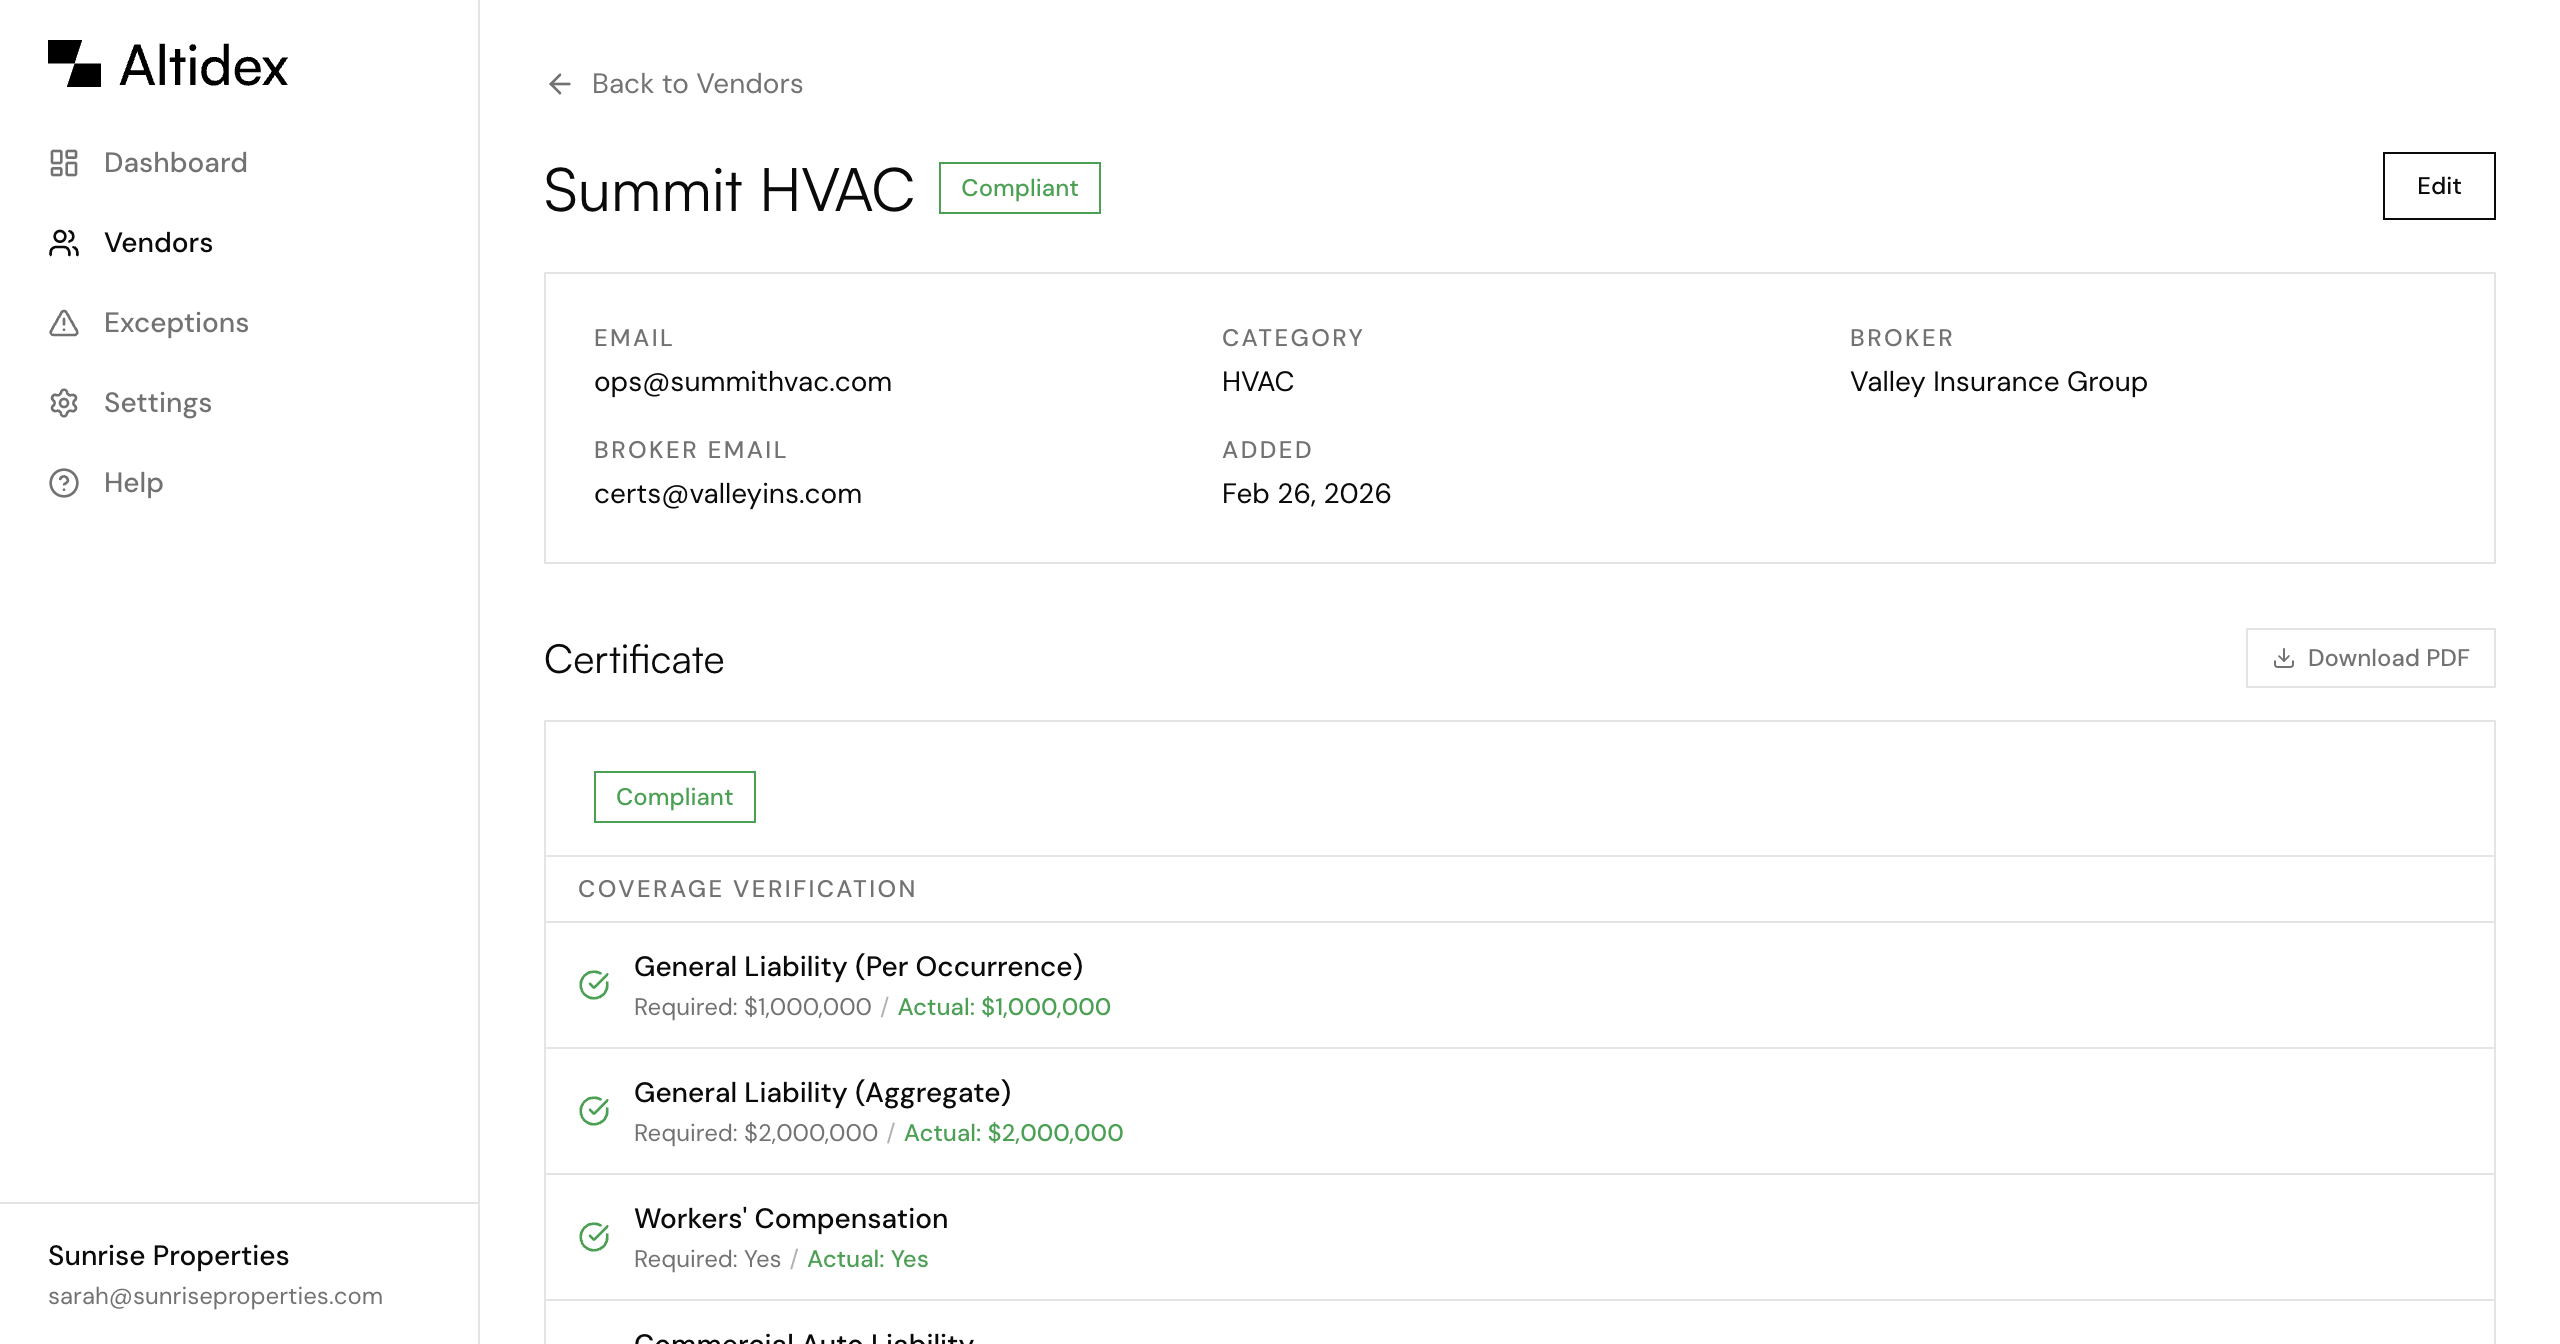
Task: Click the Sunrise Properties account name
Action: pos(168,1255)
